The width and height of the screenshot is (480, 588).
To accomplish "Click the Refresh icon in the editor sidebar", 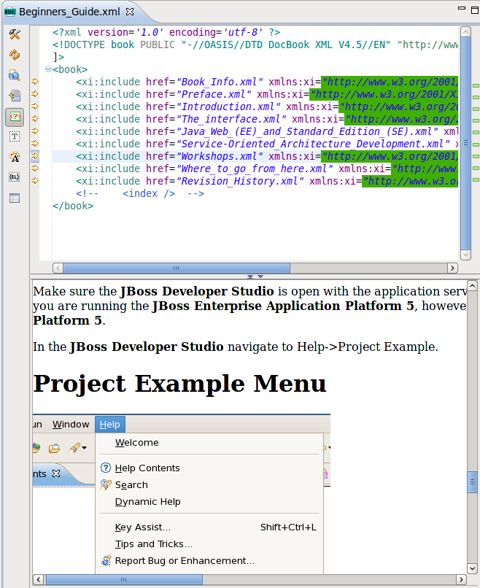I will pyautogui.click(x=15, y=55).
